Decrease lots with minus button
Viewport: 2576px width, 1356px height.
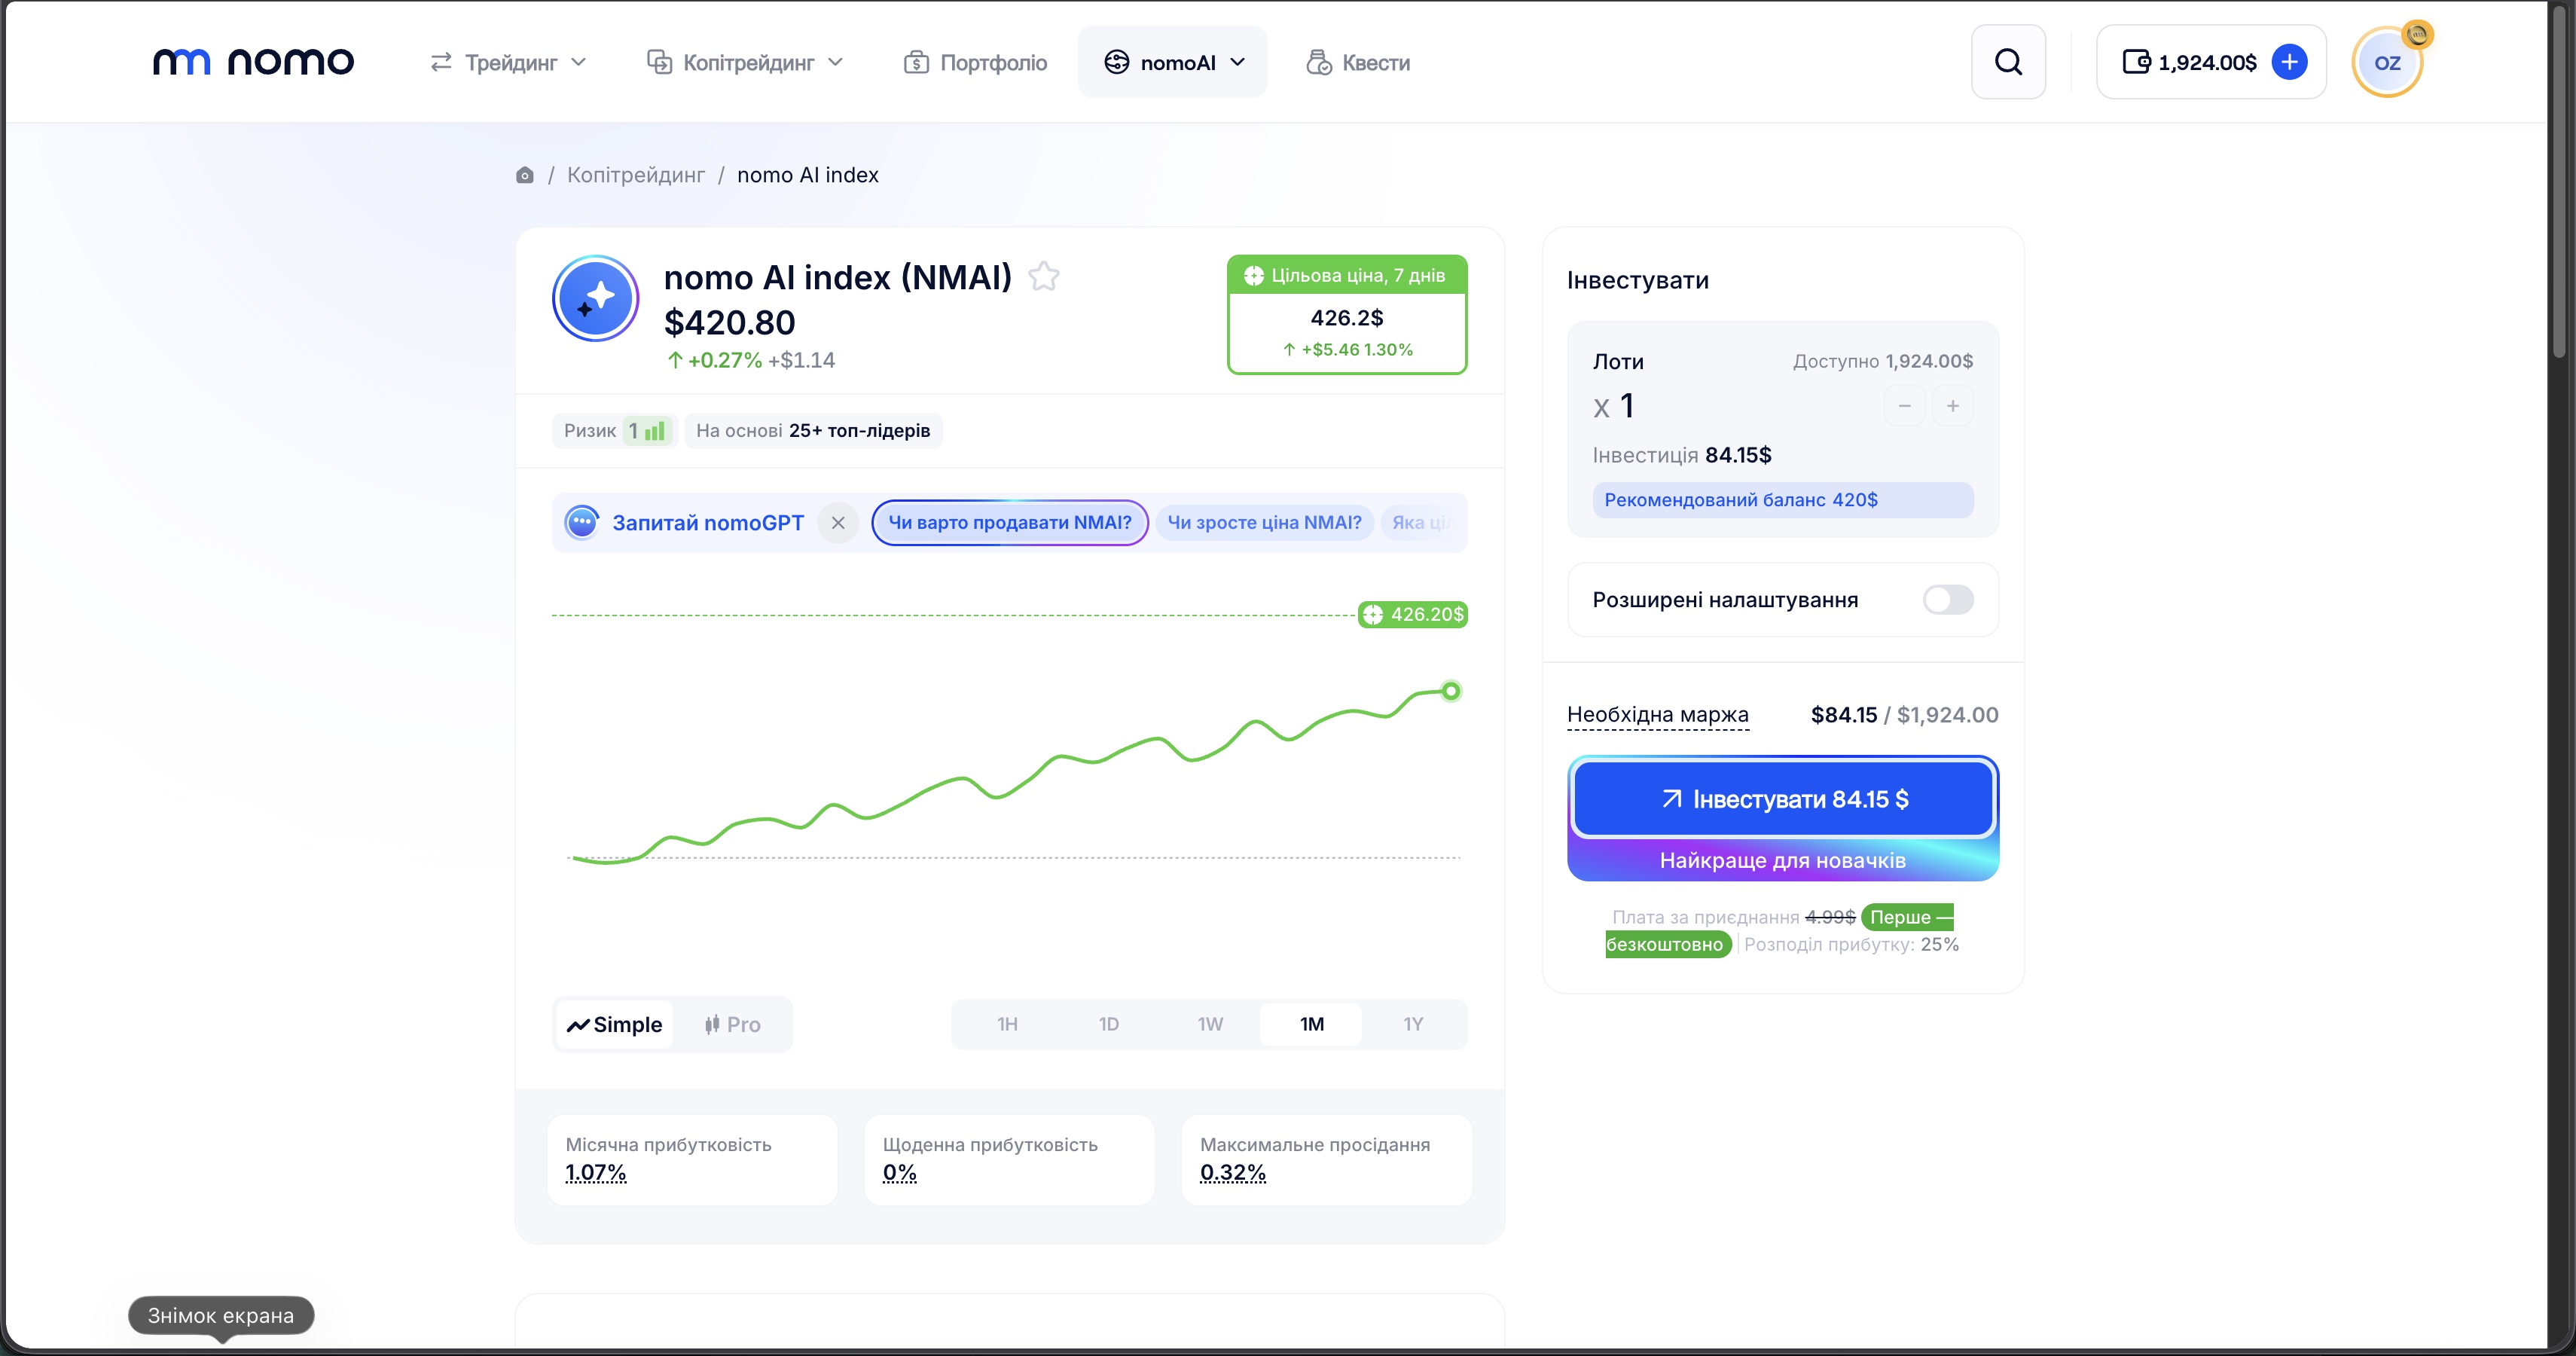coord(1904,406)
